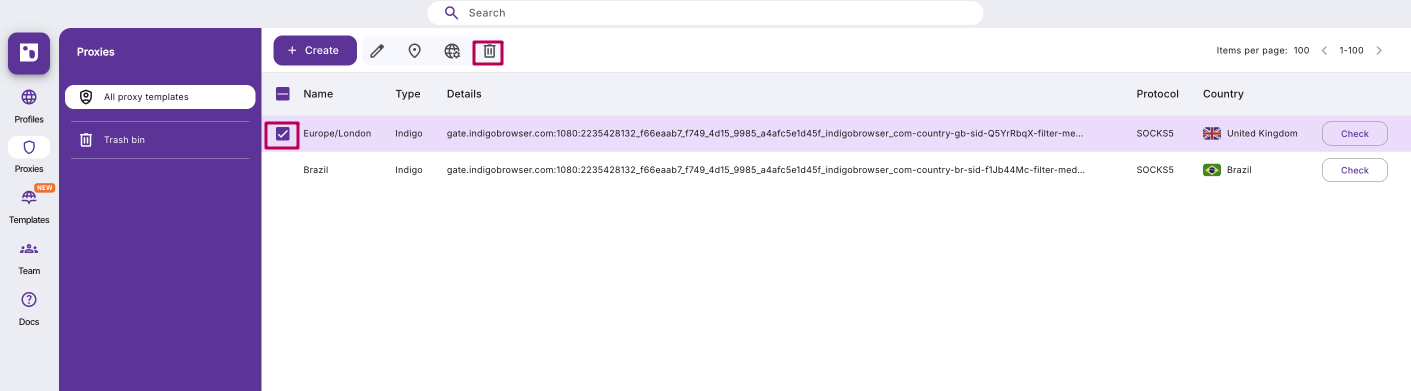This screenshot has height=391, width=1411.
Task: Open Templates in the sidebar
Action: 29,207
